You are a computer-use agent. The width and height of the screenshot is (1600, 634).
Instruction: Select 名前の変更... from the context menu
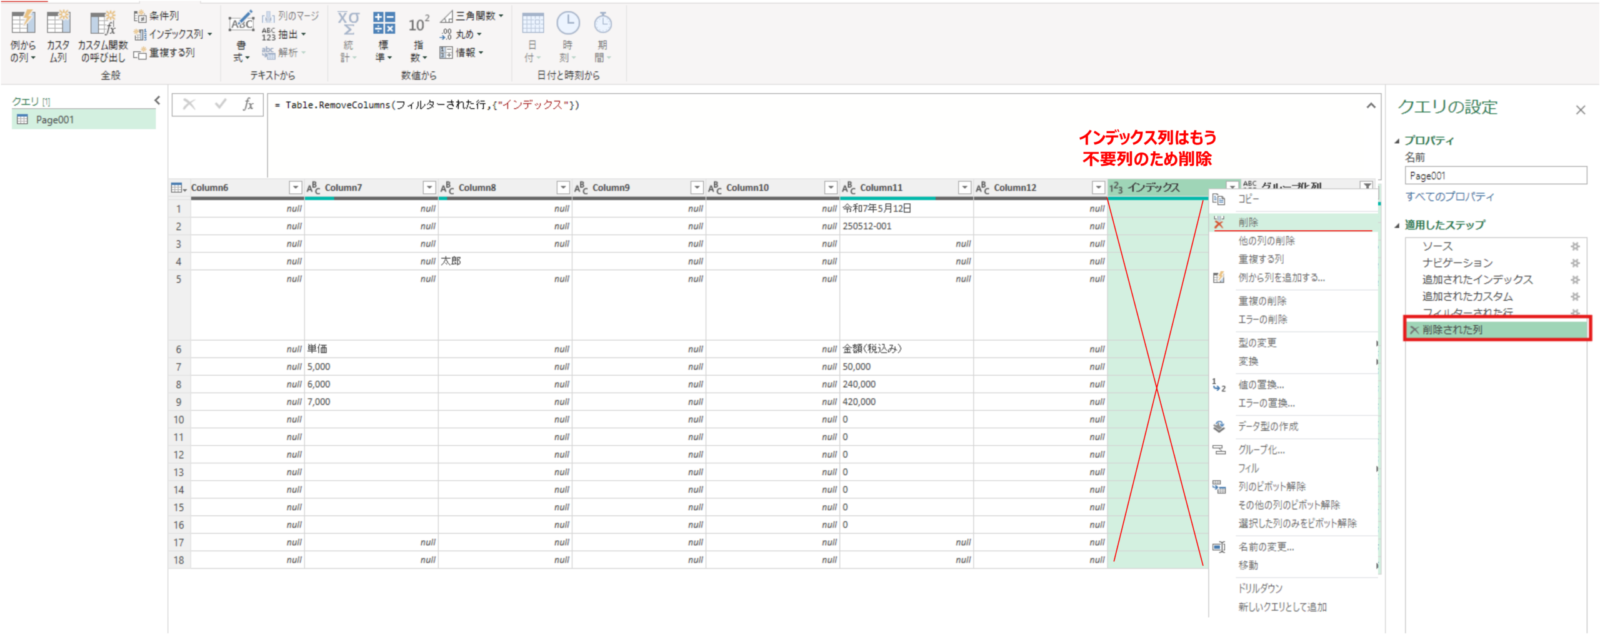1294,547
